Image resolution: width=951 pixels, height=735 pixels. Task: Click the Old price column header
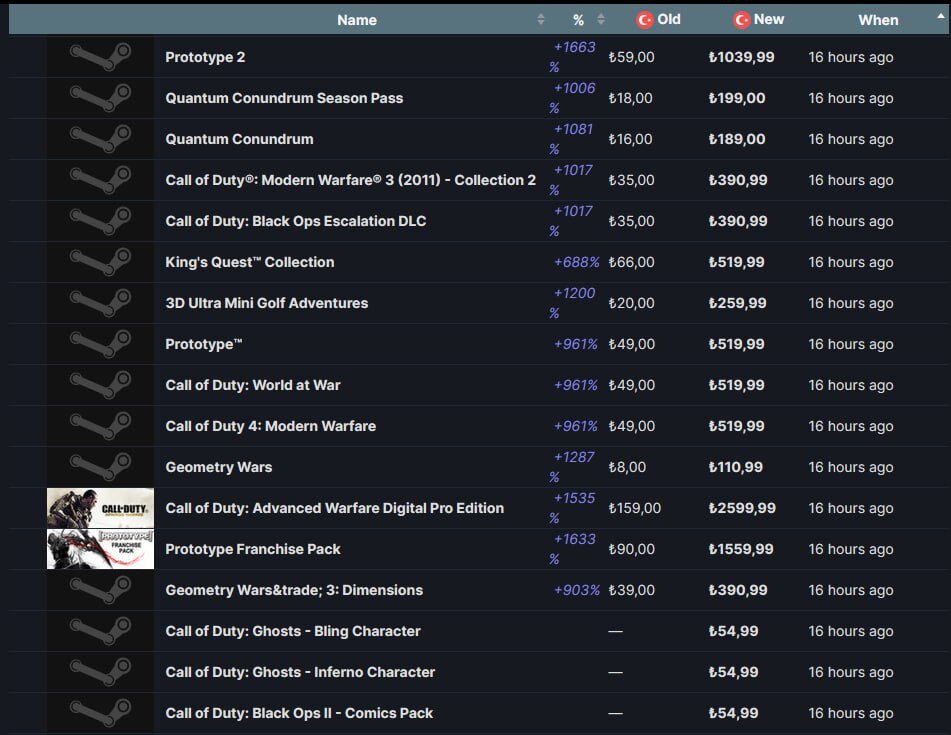click(659, 20)
